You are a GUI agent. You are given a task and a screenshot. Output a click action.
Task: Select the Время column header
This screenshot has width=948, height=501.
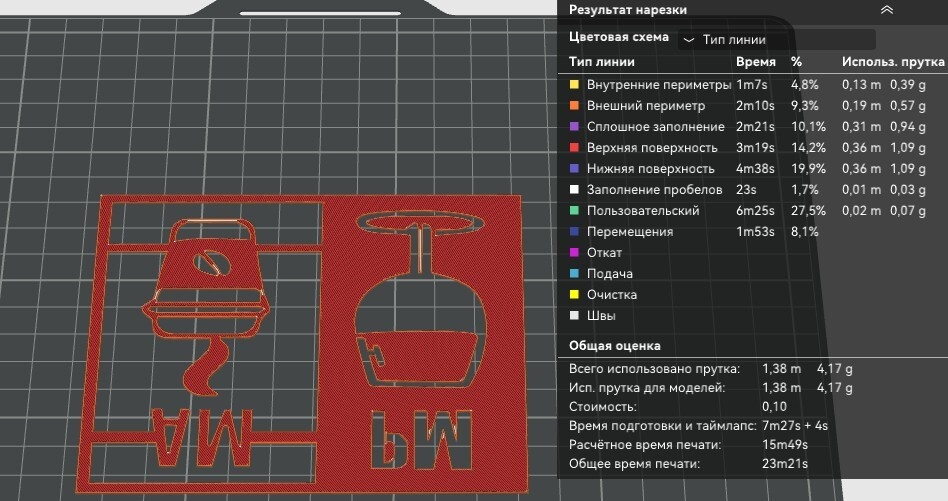[x=756, y=62]
